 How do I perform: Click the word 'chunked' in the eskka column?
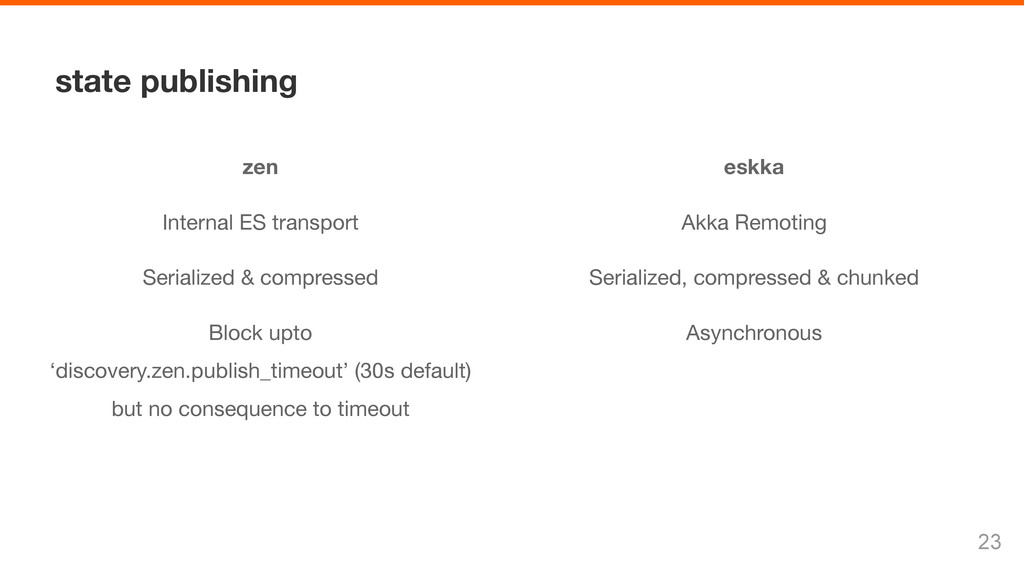point(878,278)
